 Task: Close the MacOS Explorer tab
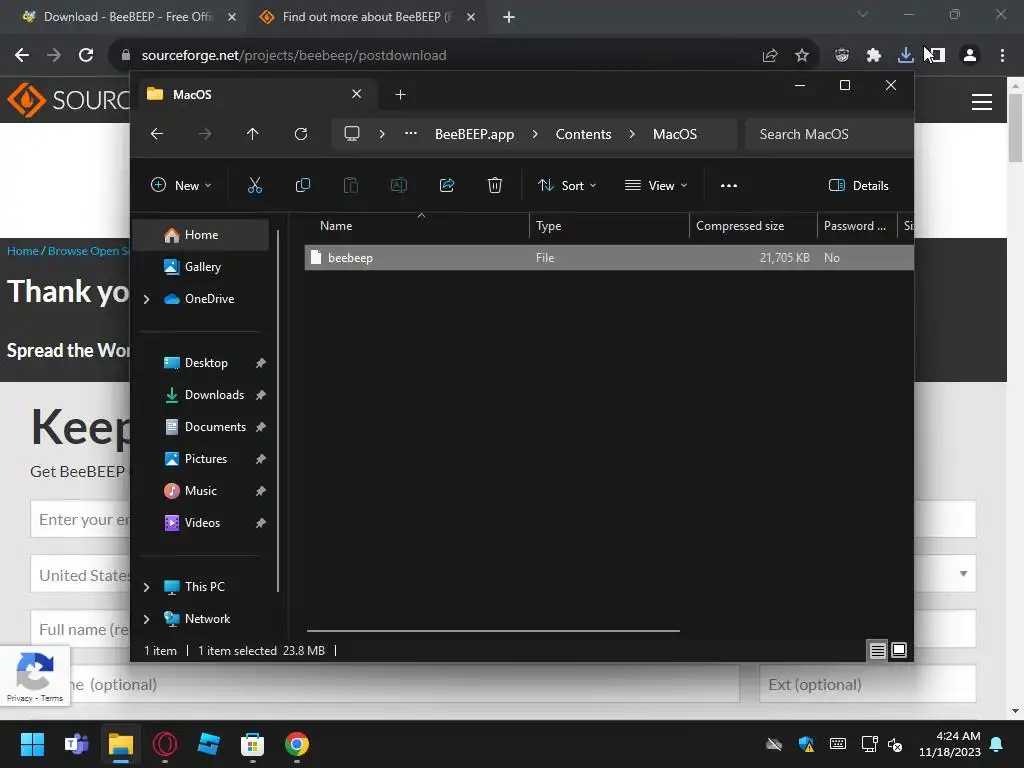(x=357, y=94)
